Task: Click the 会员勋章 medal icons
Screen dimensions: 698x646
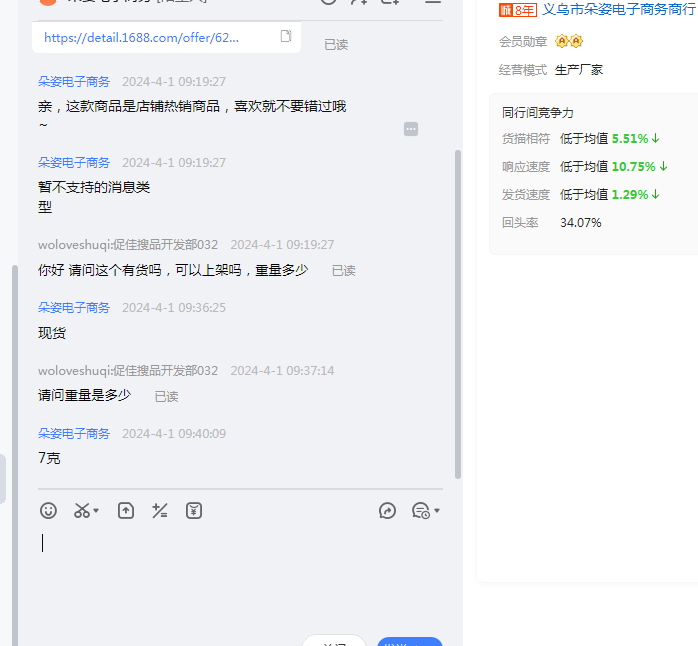Action: tap(569, 41)
